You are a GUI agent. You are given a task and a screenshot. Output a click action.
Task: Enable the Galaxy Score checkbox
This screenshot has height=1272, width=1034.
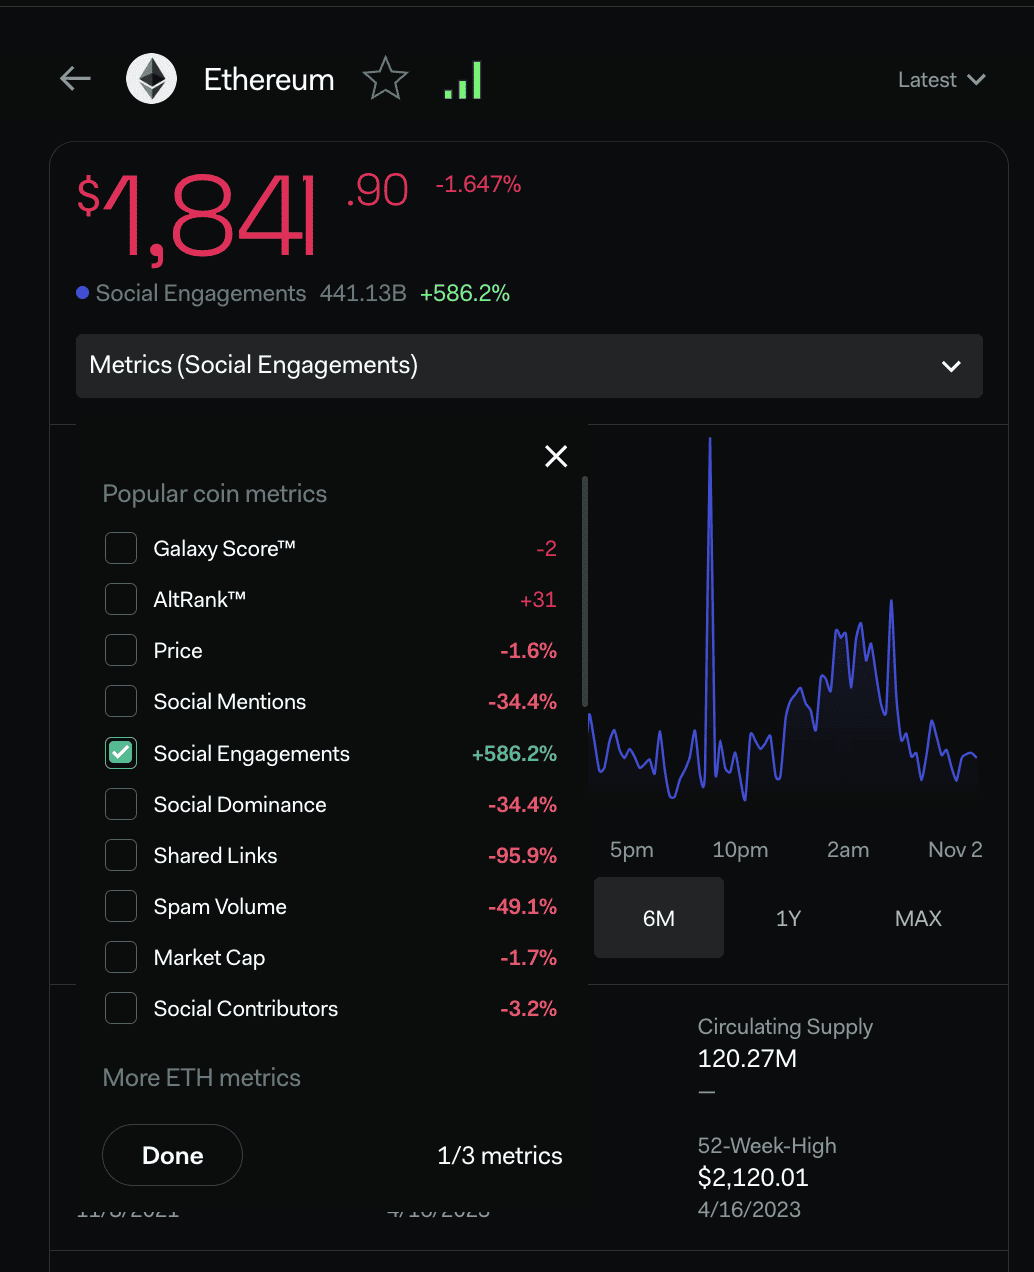tap(121, 548)
